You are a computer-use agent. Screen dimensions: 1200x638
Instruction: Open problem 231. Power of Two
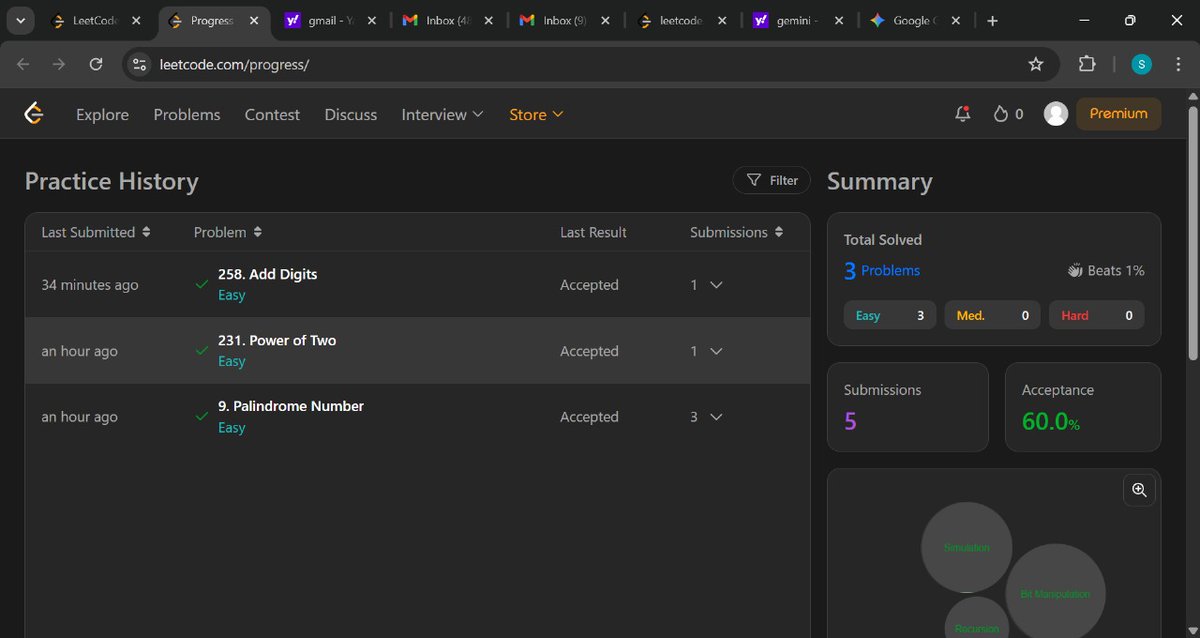click(277, 340)
